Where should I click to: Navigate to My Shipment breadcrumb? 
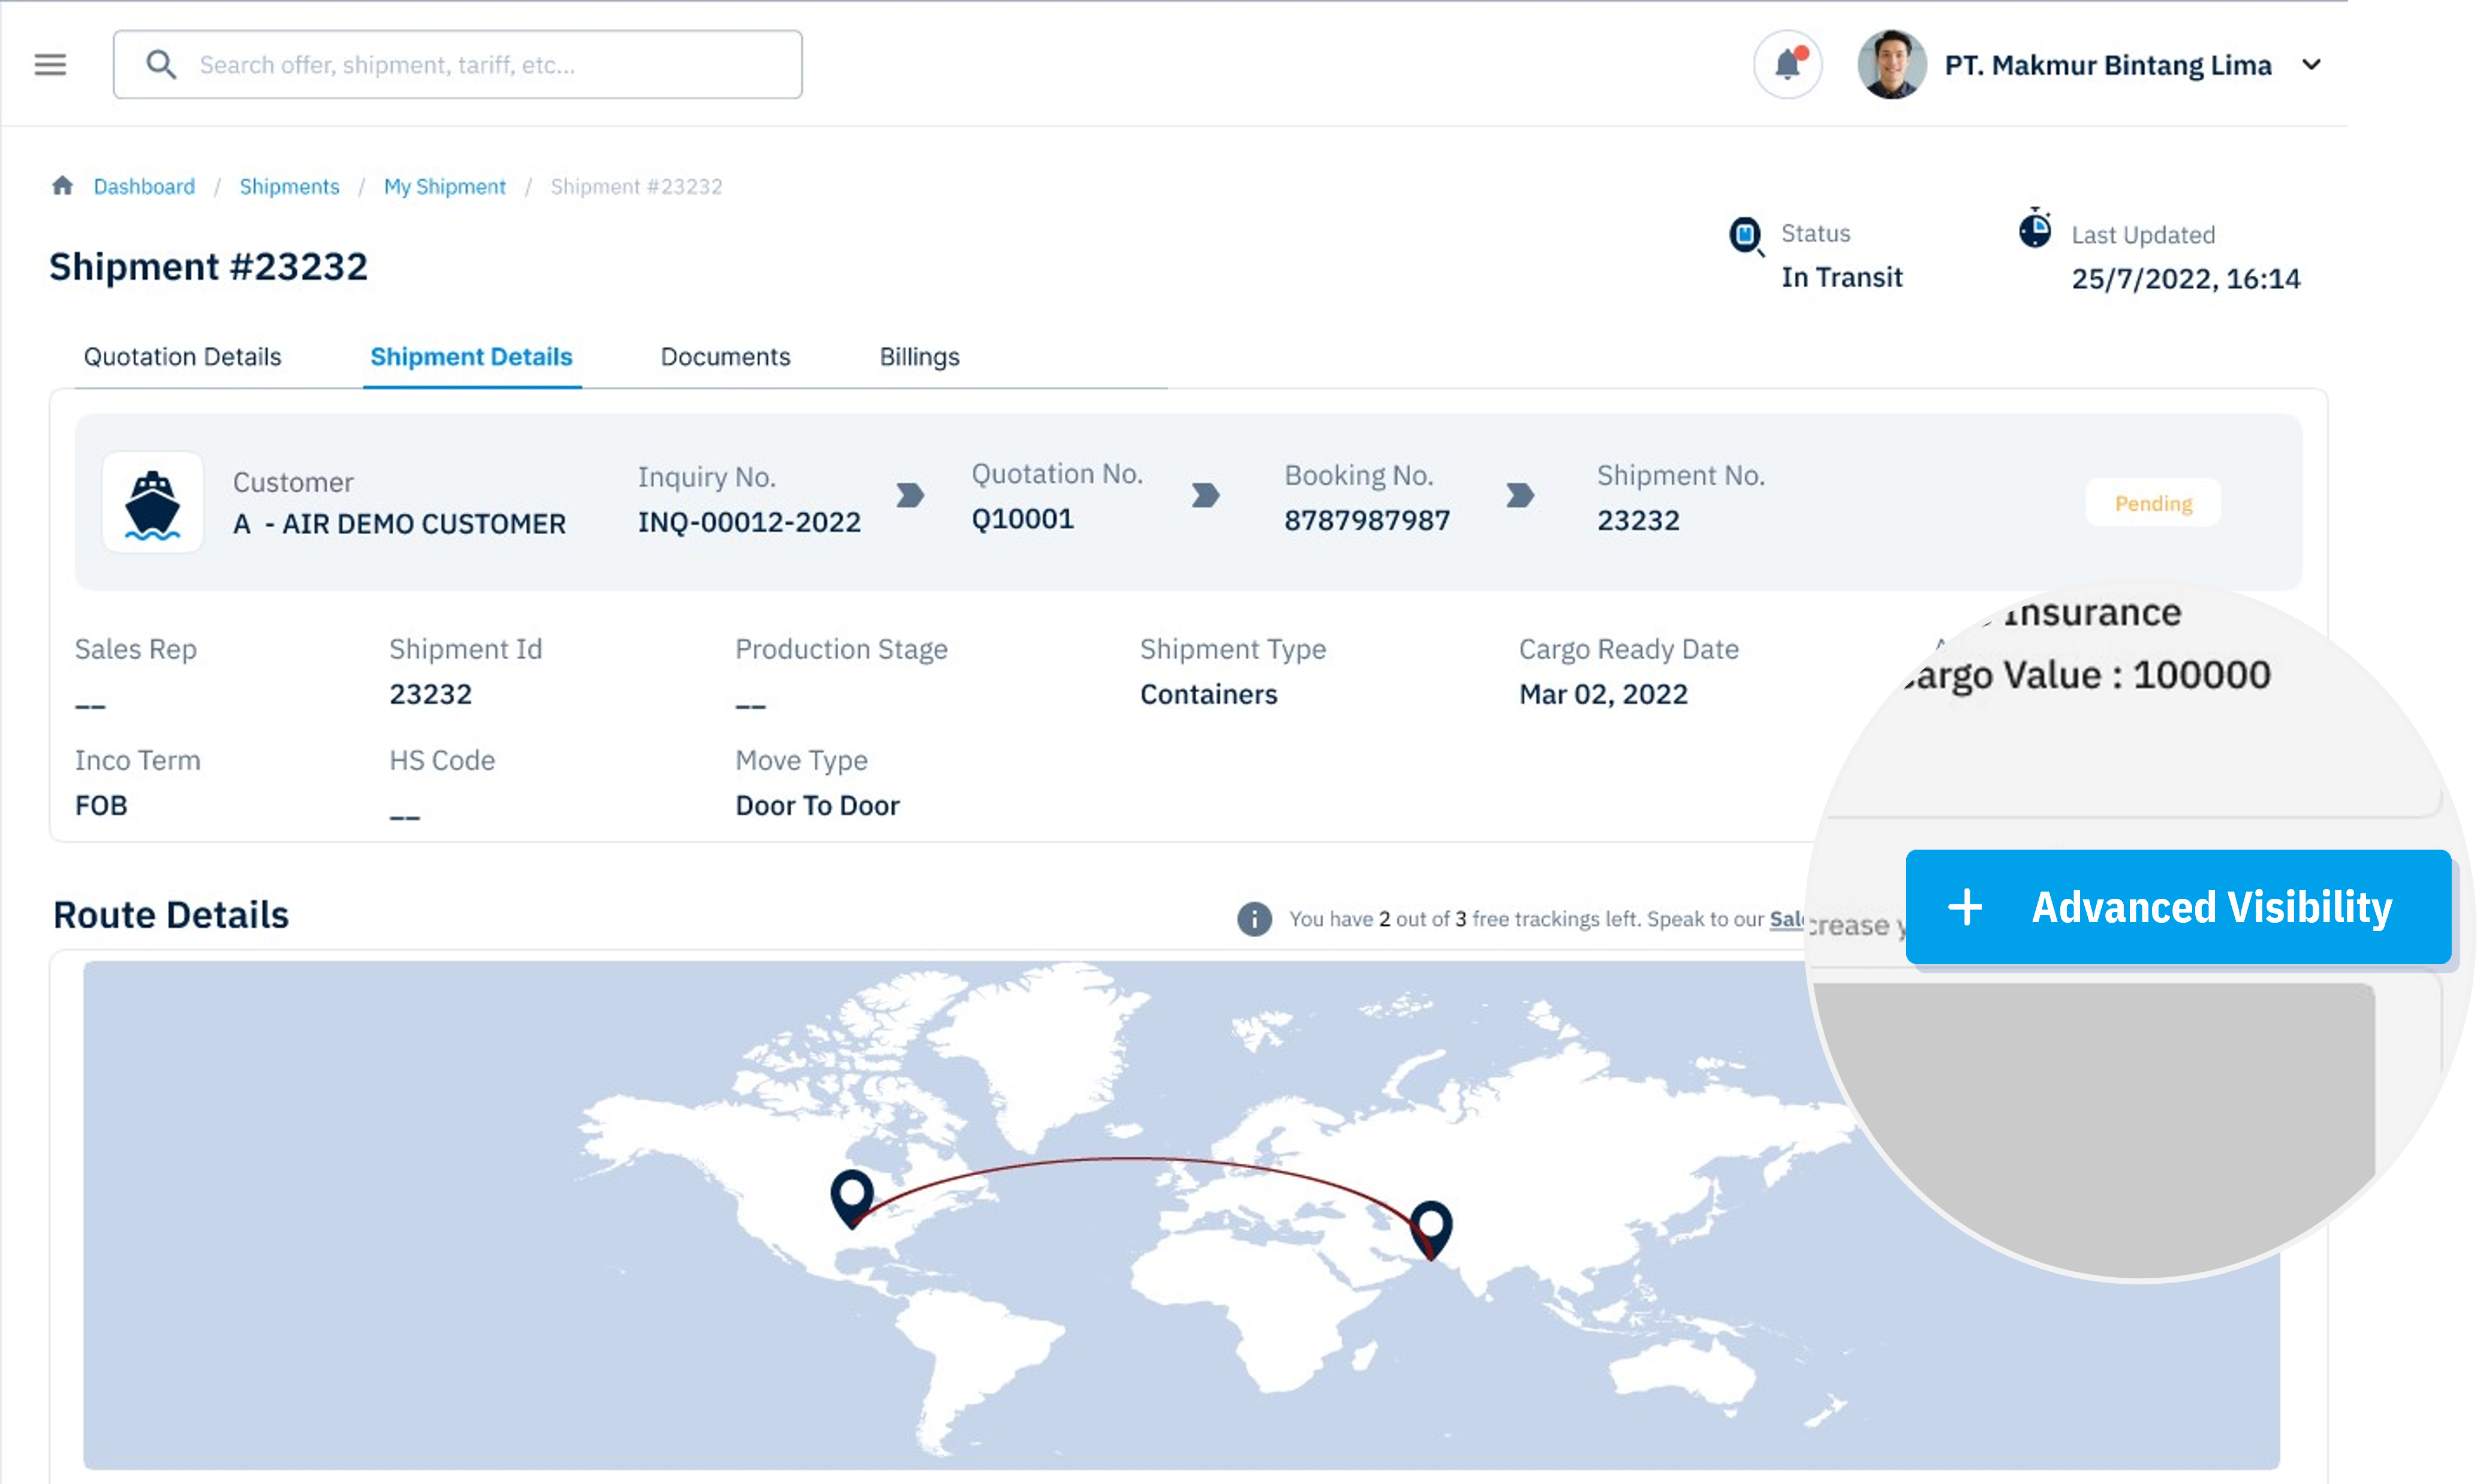click(x=445, y=187)
